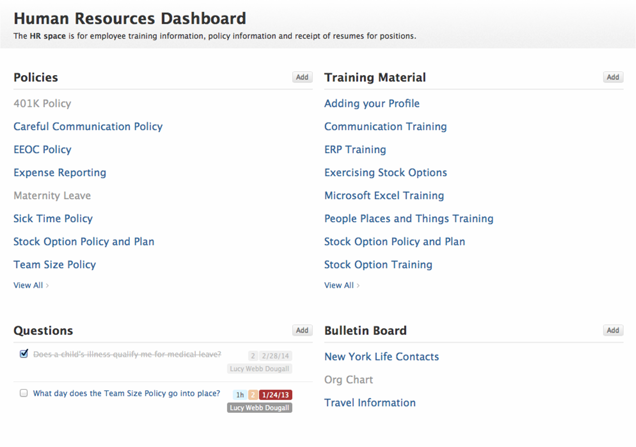Uncheck the completed child's illness question checkbox
Viewport: 636px width, 447px height.
24,354
